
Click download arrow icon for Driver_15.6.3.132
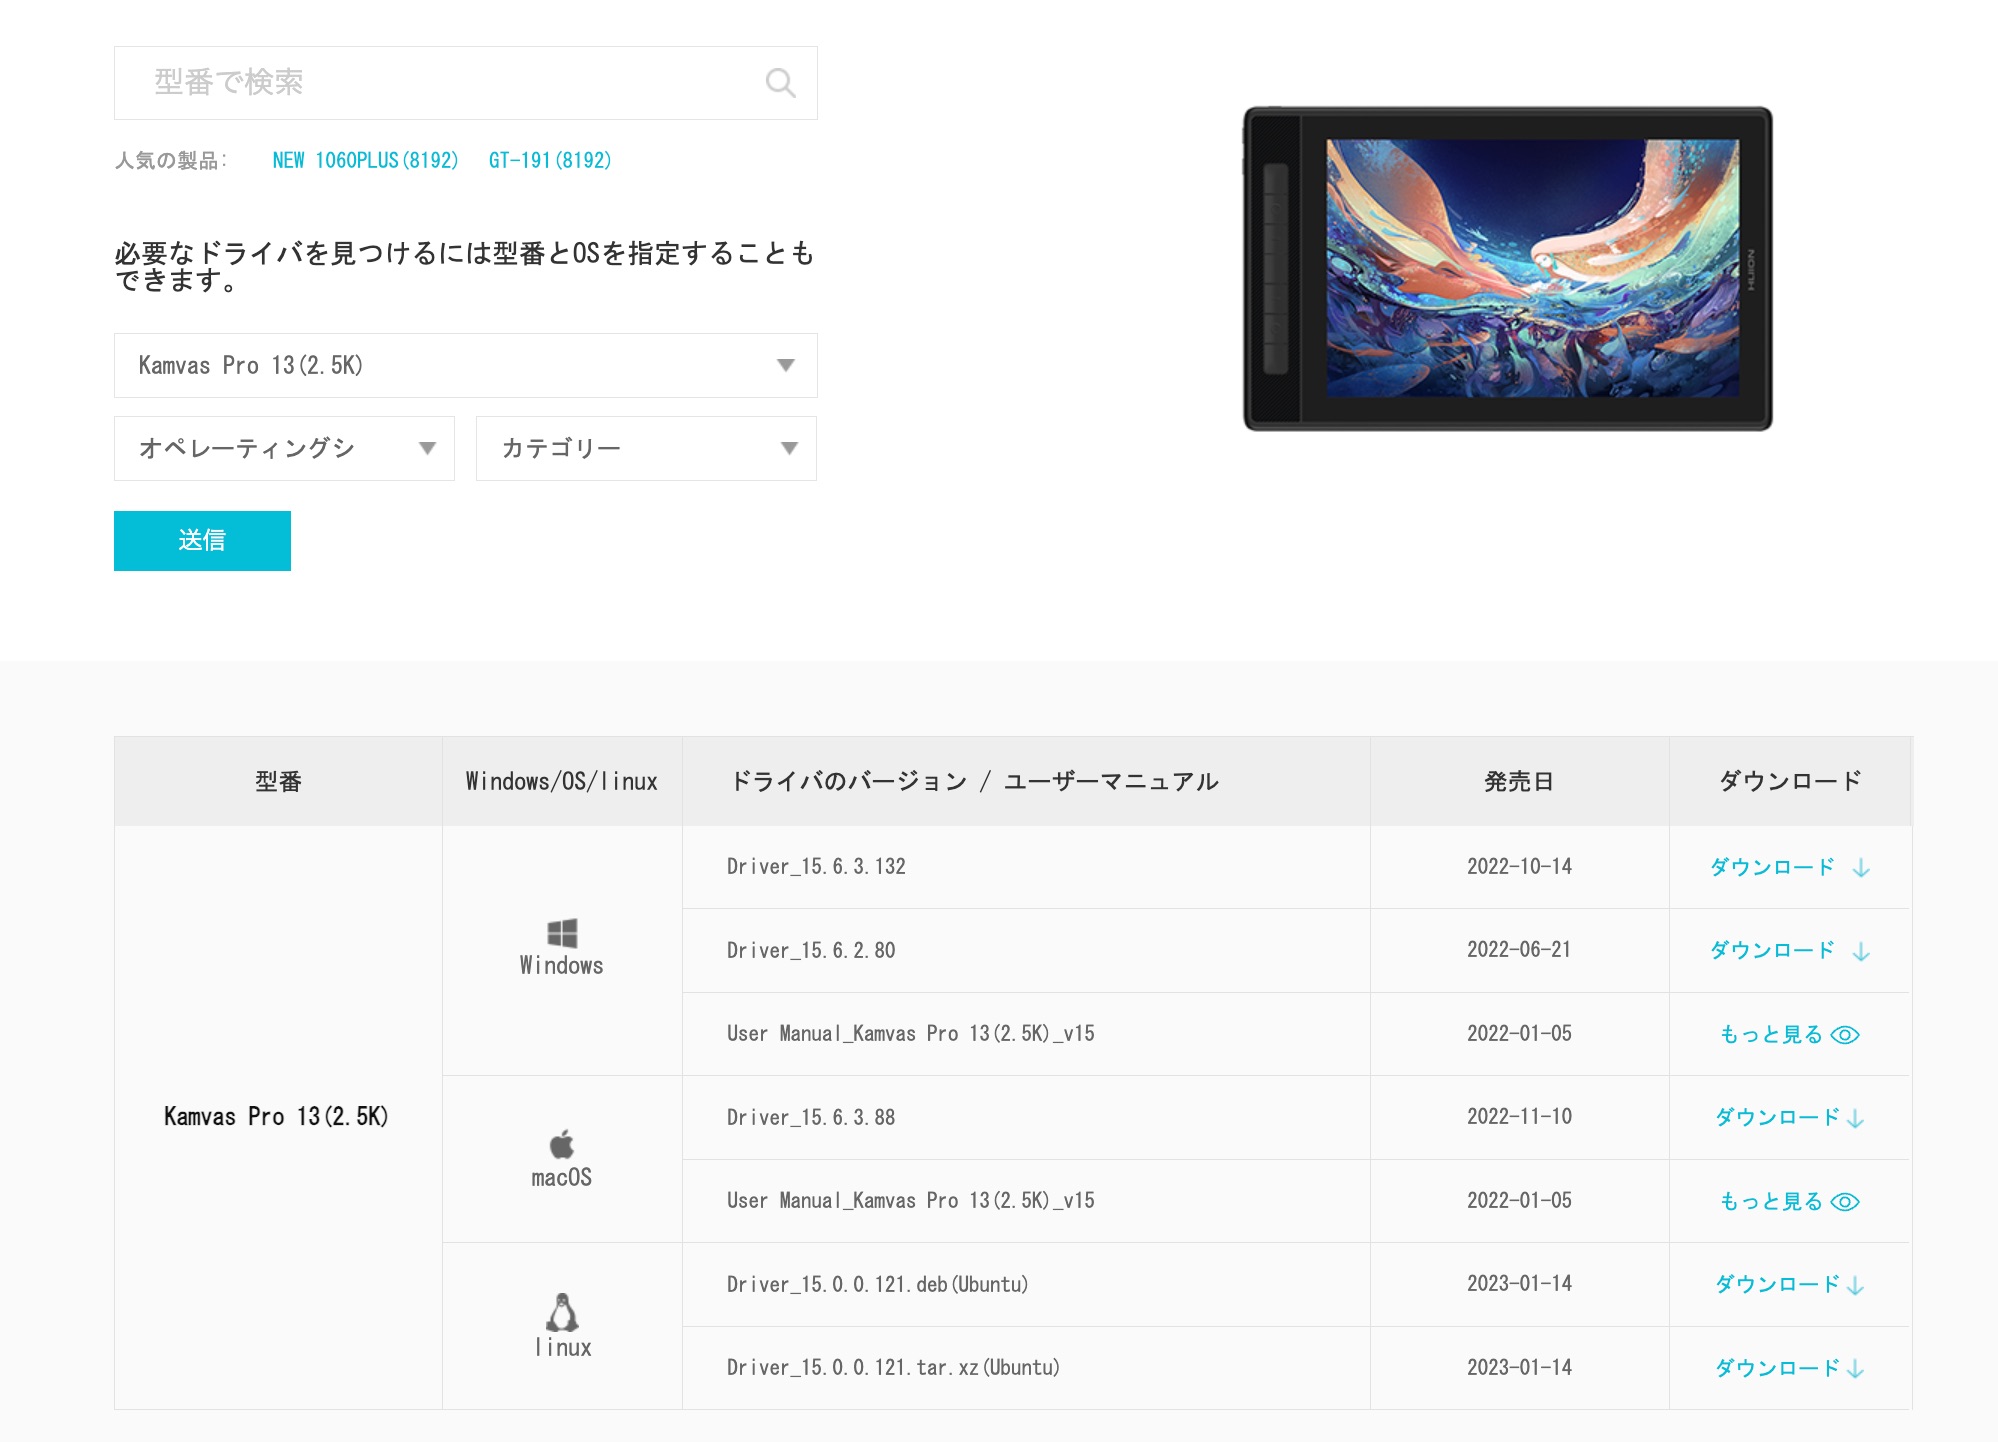point(1861,868)
